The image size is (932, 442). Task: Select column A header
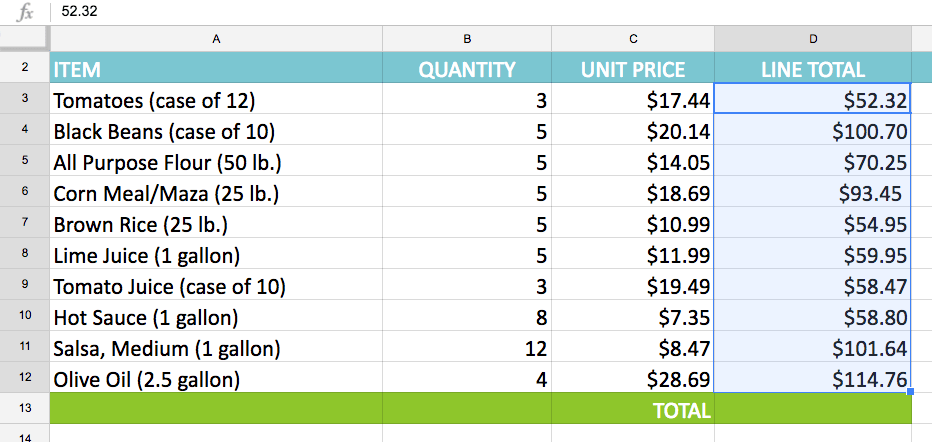(215, 39)
